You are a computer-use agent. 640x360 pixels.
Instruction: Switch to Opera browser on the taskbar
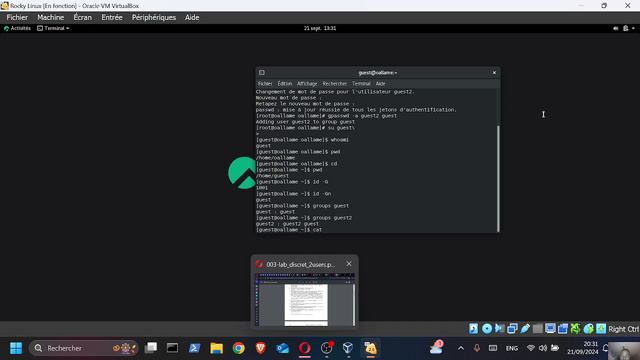coord(304,348)
